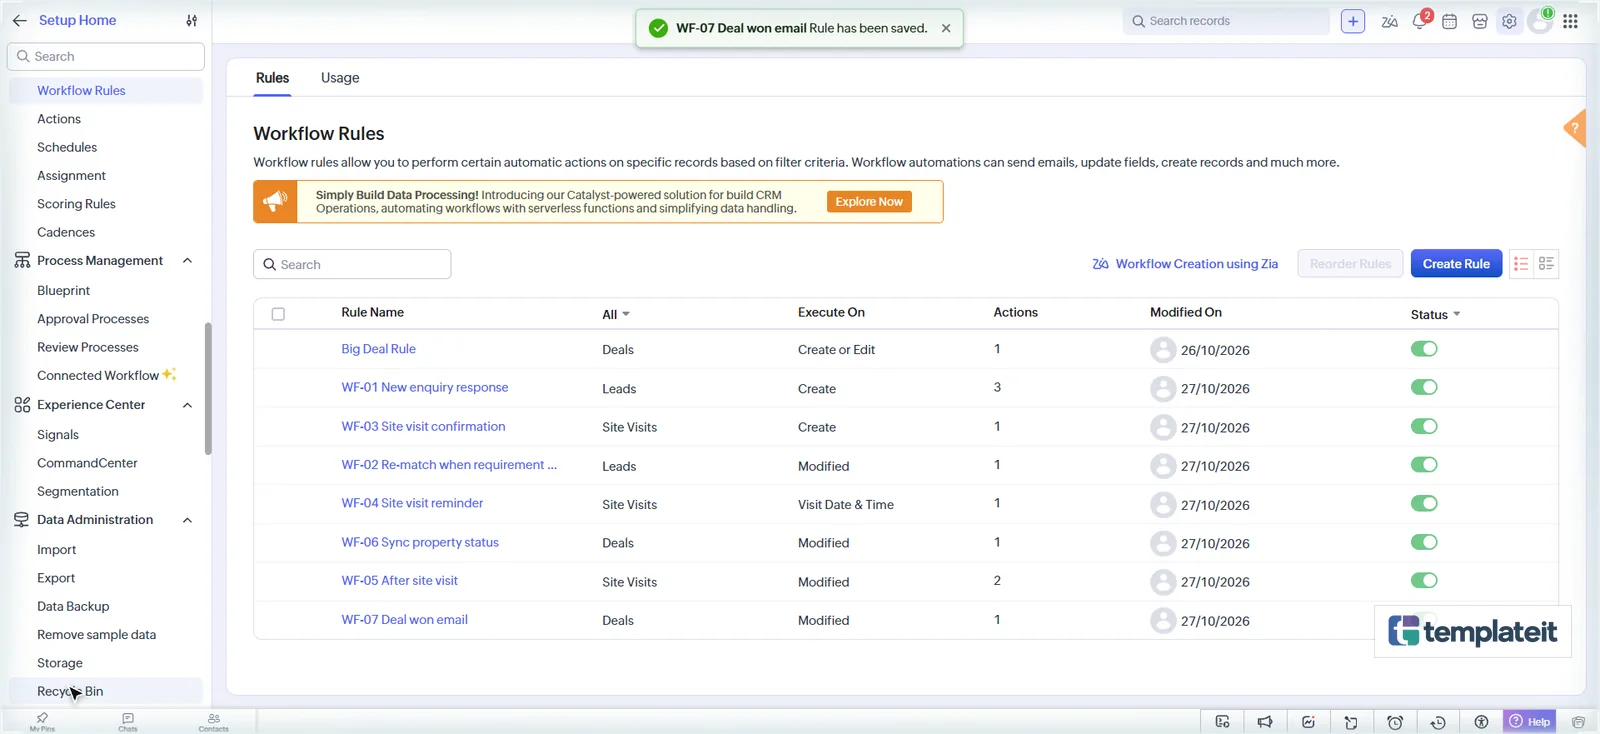This screenshot has width=1600, height=734.
Task: Open the calendar icon in top bar
Action: pyautogui.click(x=1449, y=21)
